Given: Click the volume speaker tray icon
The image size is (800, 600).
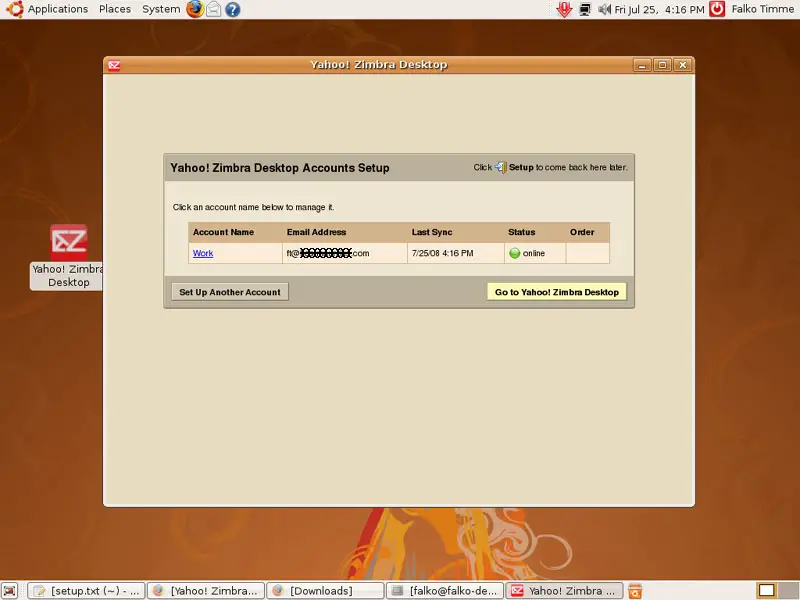Looking at the screenshot, I should pos(604,9).
